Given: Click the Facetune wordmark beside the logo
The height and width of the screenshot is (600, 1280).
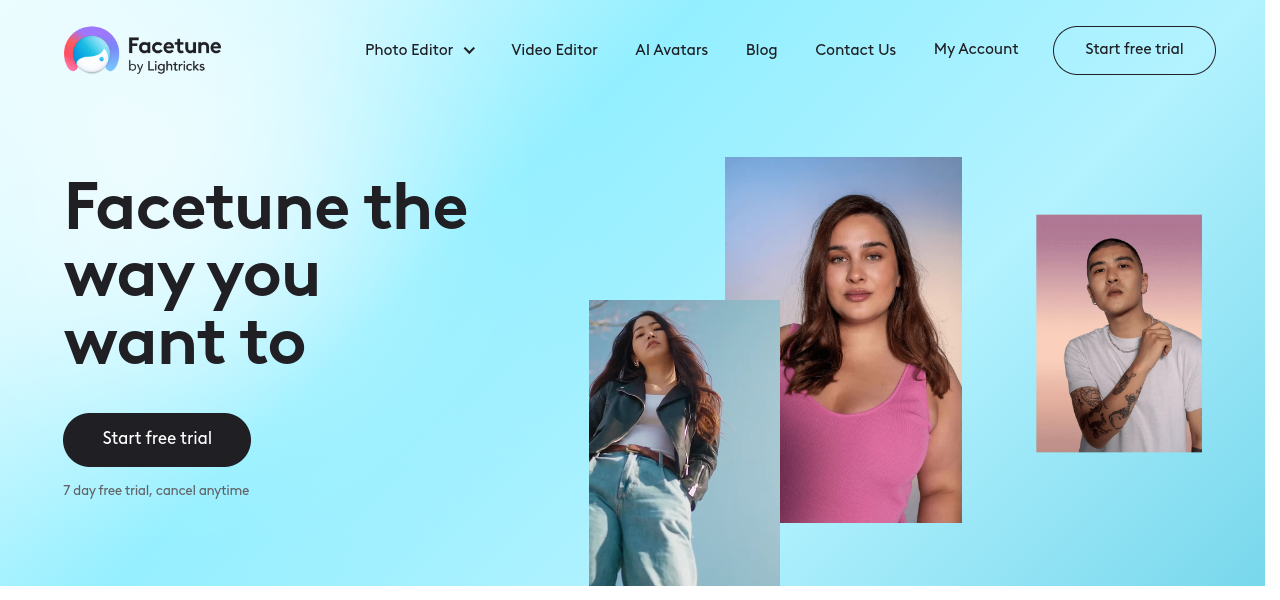Looking at the screenshot, I should pyautogui.click(x=174, y=45).
